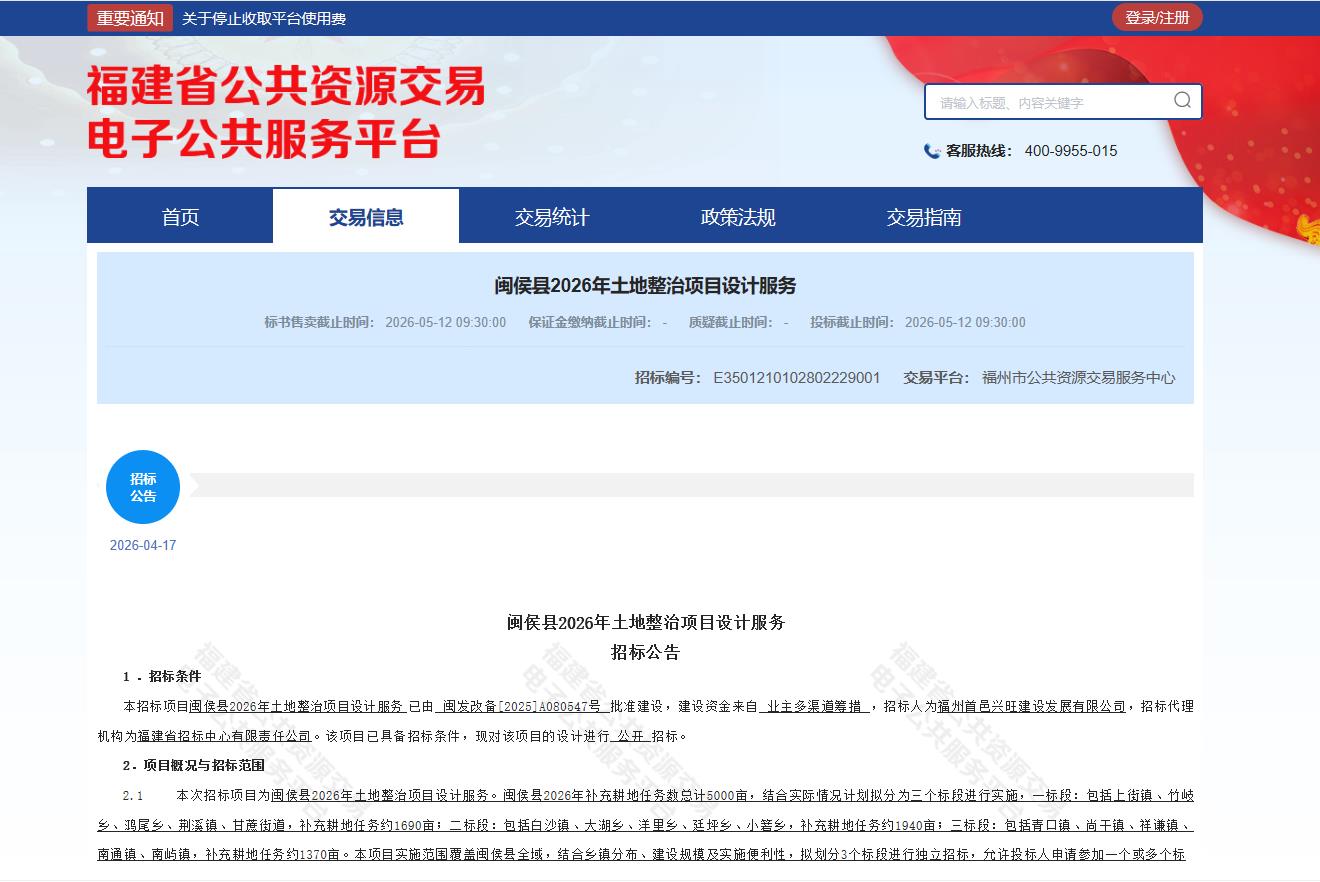Click the hotline number 400-9955-015
This screenshot has width=1320, height=882.
1070,151
